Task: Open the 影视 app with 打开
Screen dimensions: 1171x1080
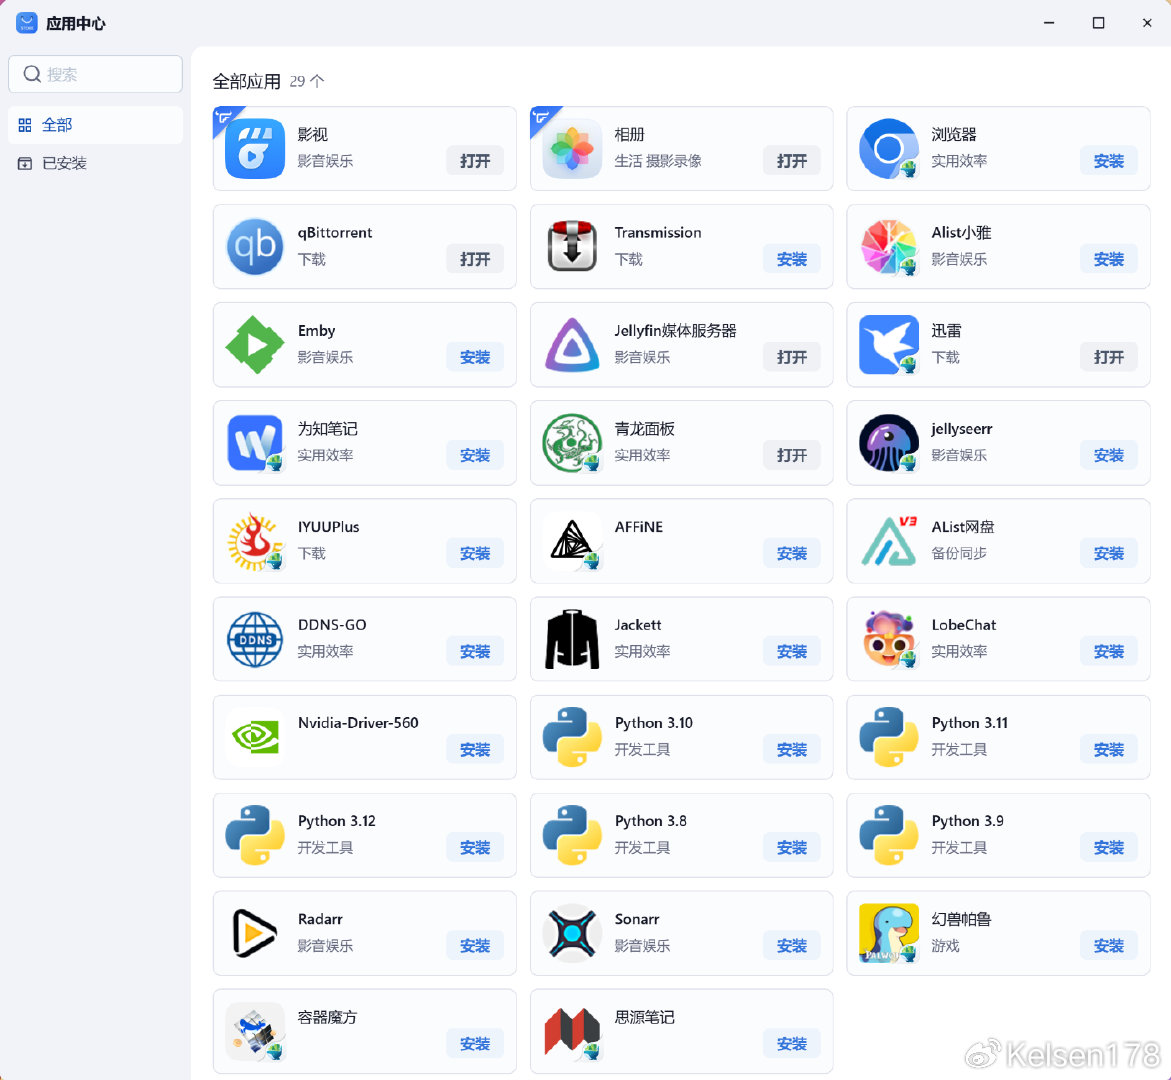Action: (x=475, y=161)
